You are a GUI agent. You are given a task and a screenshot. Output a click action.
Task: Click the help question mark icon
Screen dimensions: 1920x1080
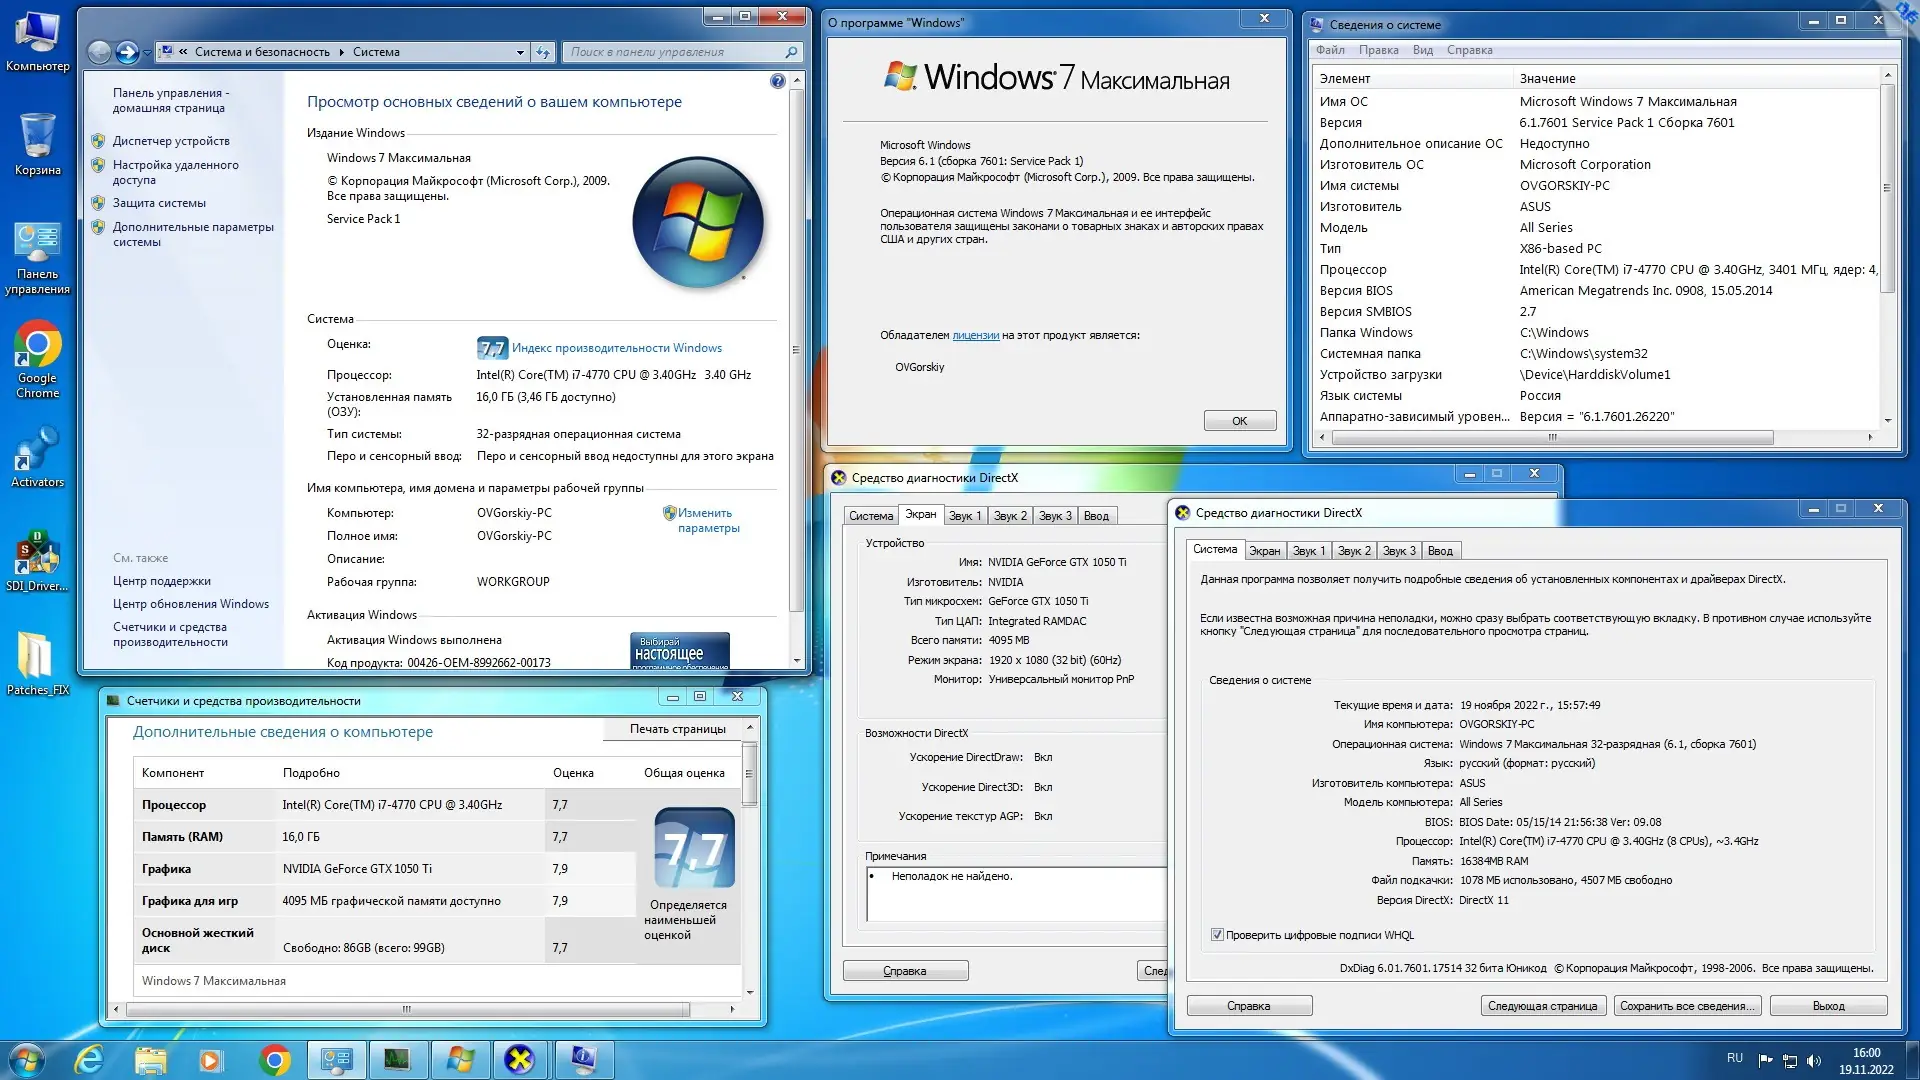click(x=777, y=81)
